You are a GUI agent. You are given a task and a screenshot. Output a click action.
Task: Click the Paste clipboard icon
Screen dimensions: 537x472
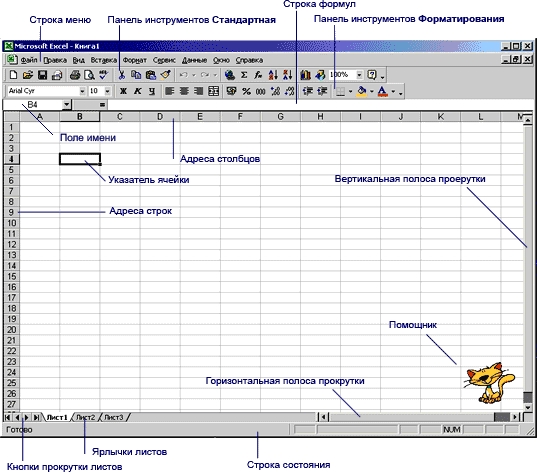tap(151, 75)
